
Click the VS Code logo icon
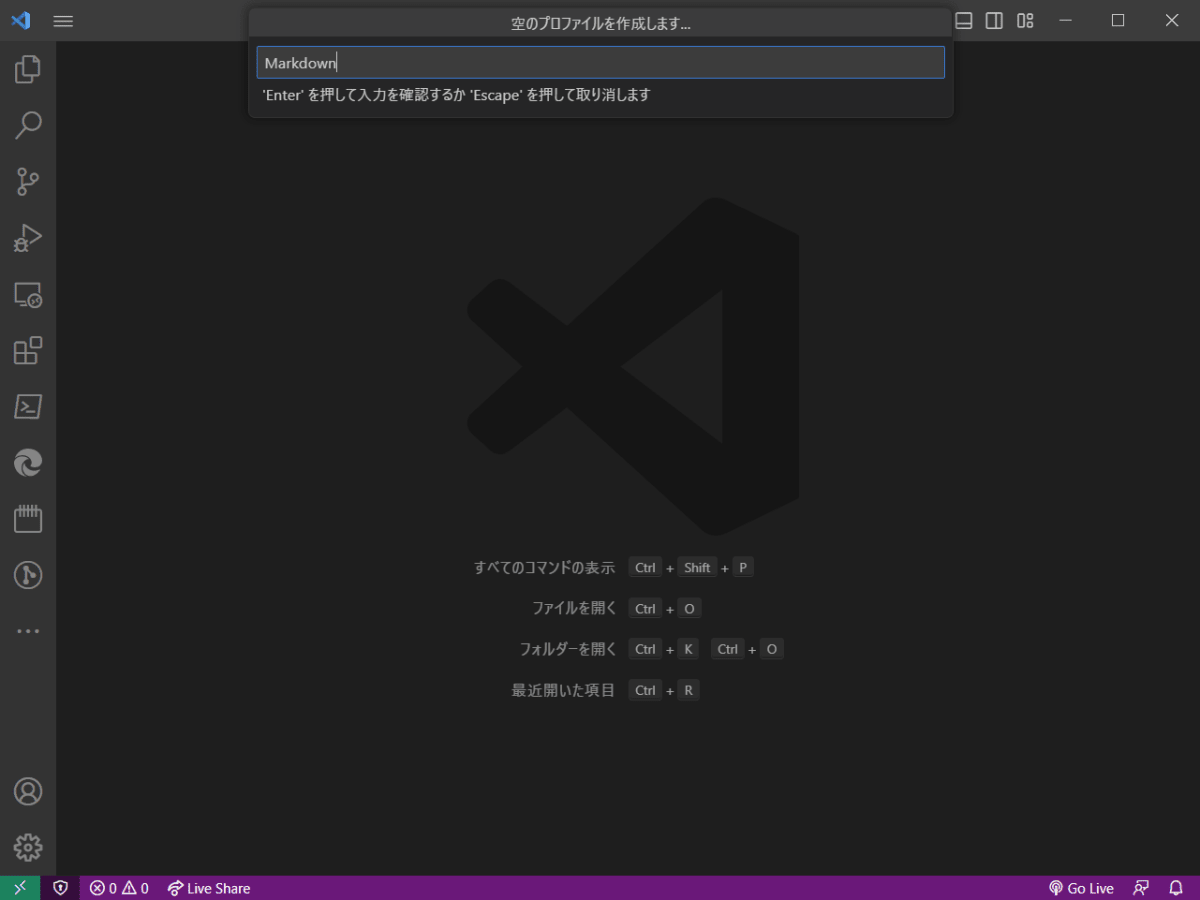(21, 20)
